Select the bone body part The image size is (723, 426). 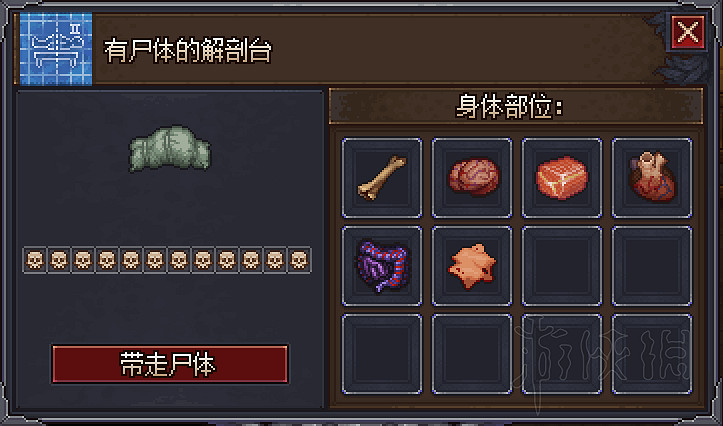tap(382, 178)
